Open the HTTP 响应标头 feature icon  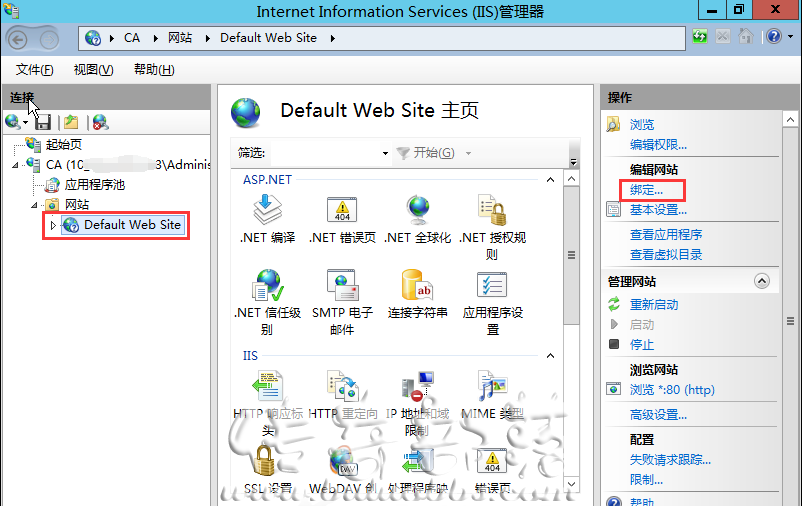267,386
